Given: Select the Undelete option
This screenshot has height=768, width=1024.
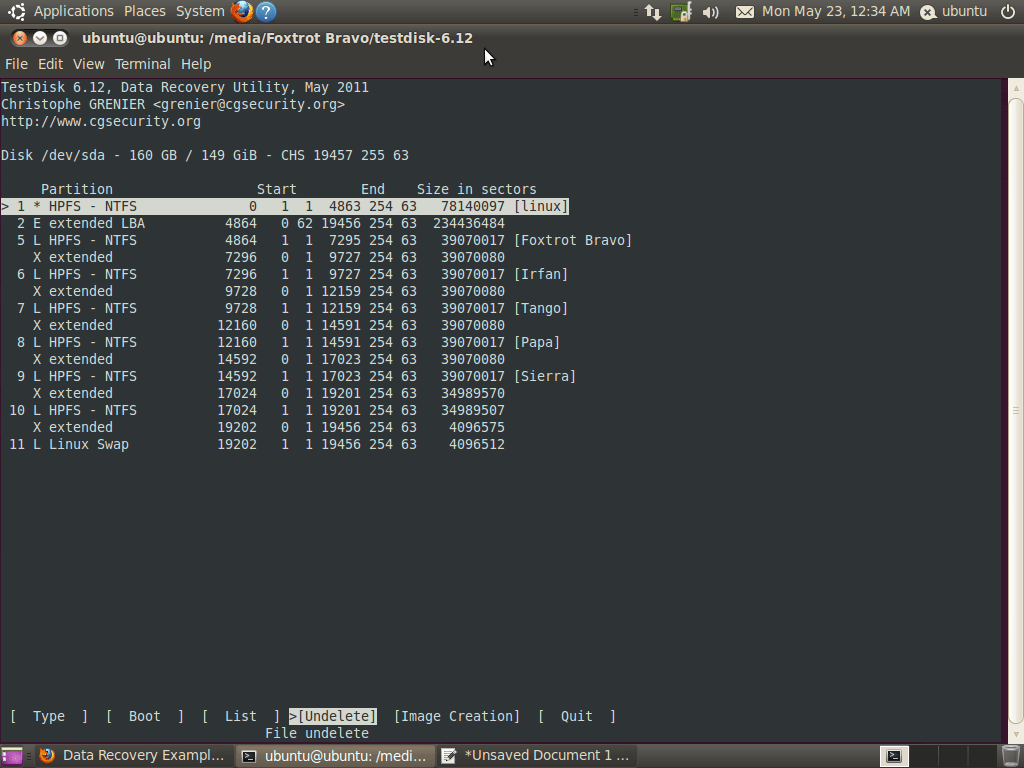Looking at the screenshot, I should point(333,716).
